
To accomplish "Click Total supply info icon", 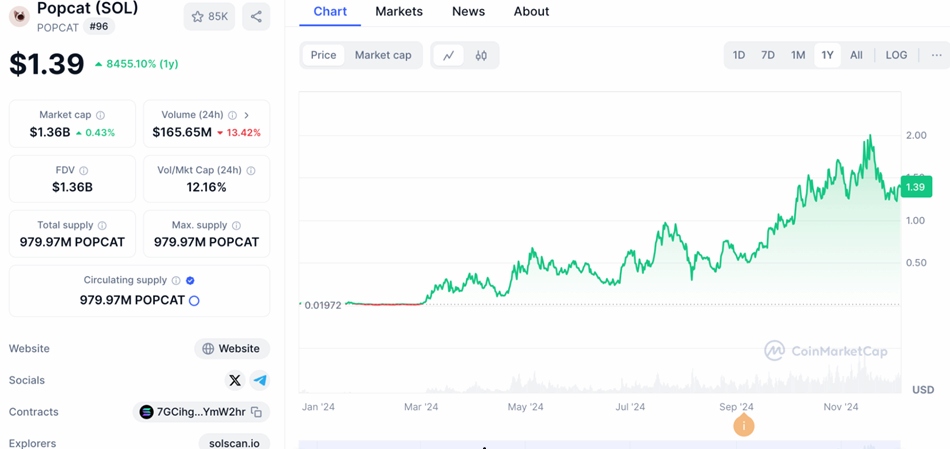I will coord(102,225).
